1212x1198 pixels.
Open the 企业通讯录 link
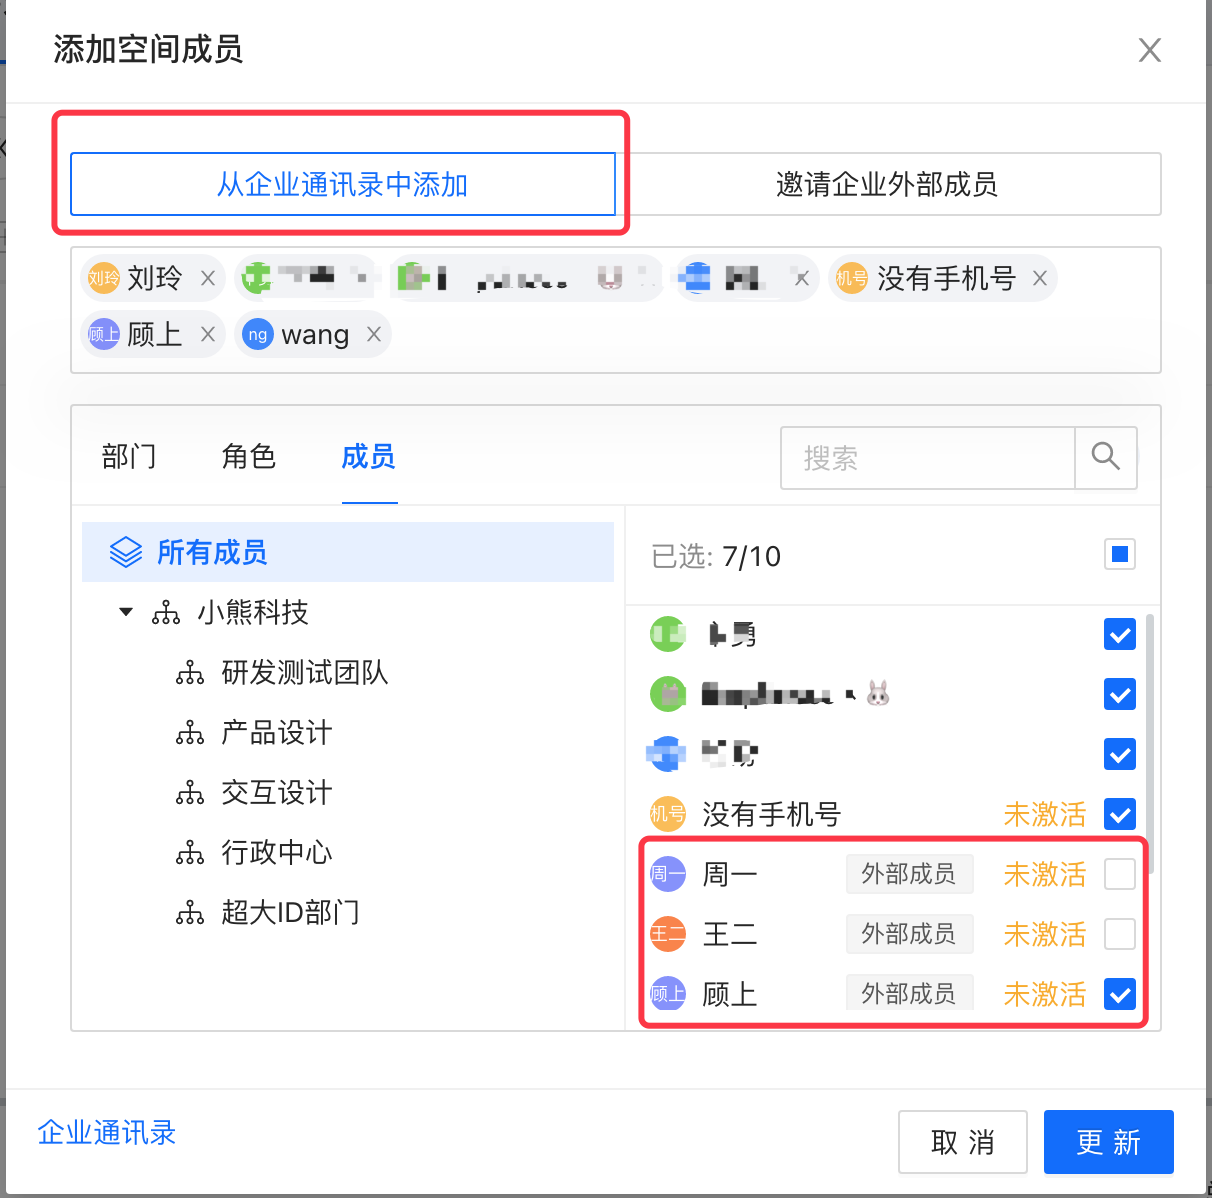pos(107,1133)
